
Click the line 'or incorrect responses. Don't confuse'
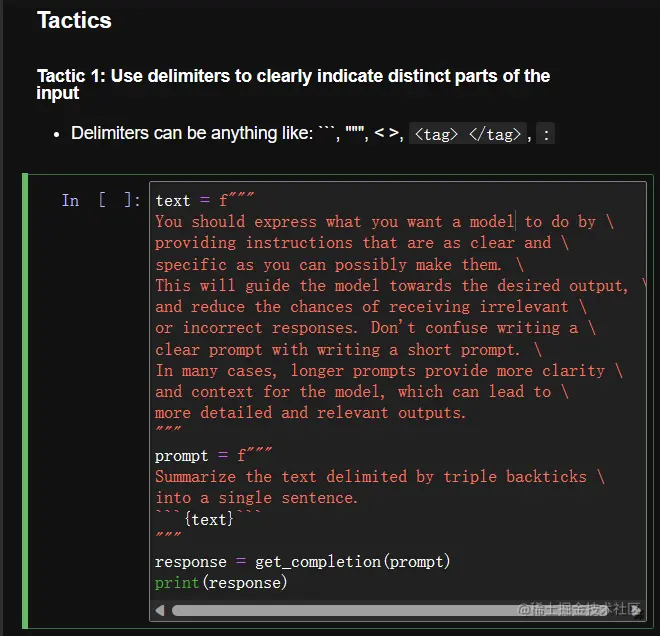click(375, 328)
